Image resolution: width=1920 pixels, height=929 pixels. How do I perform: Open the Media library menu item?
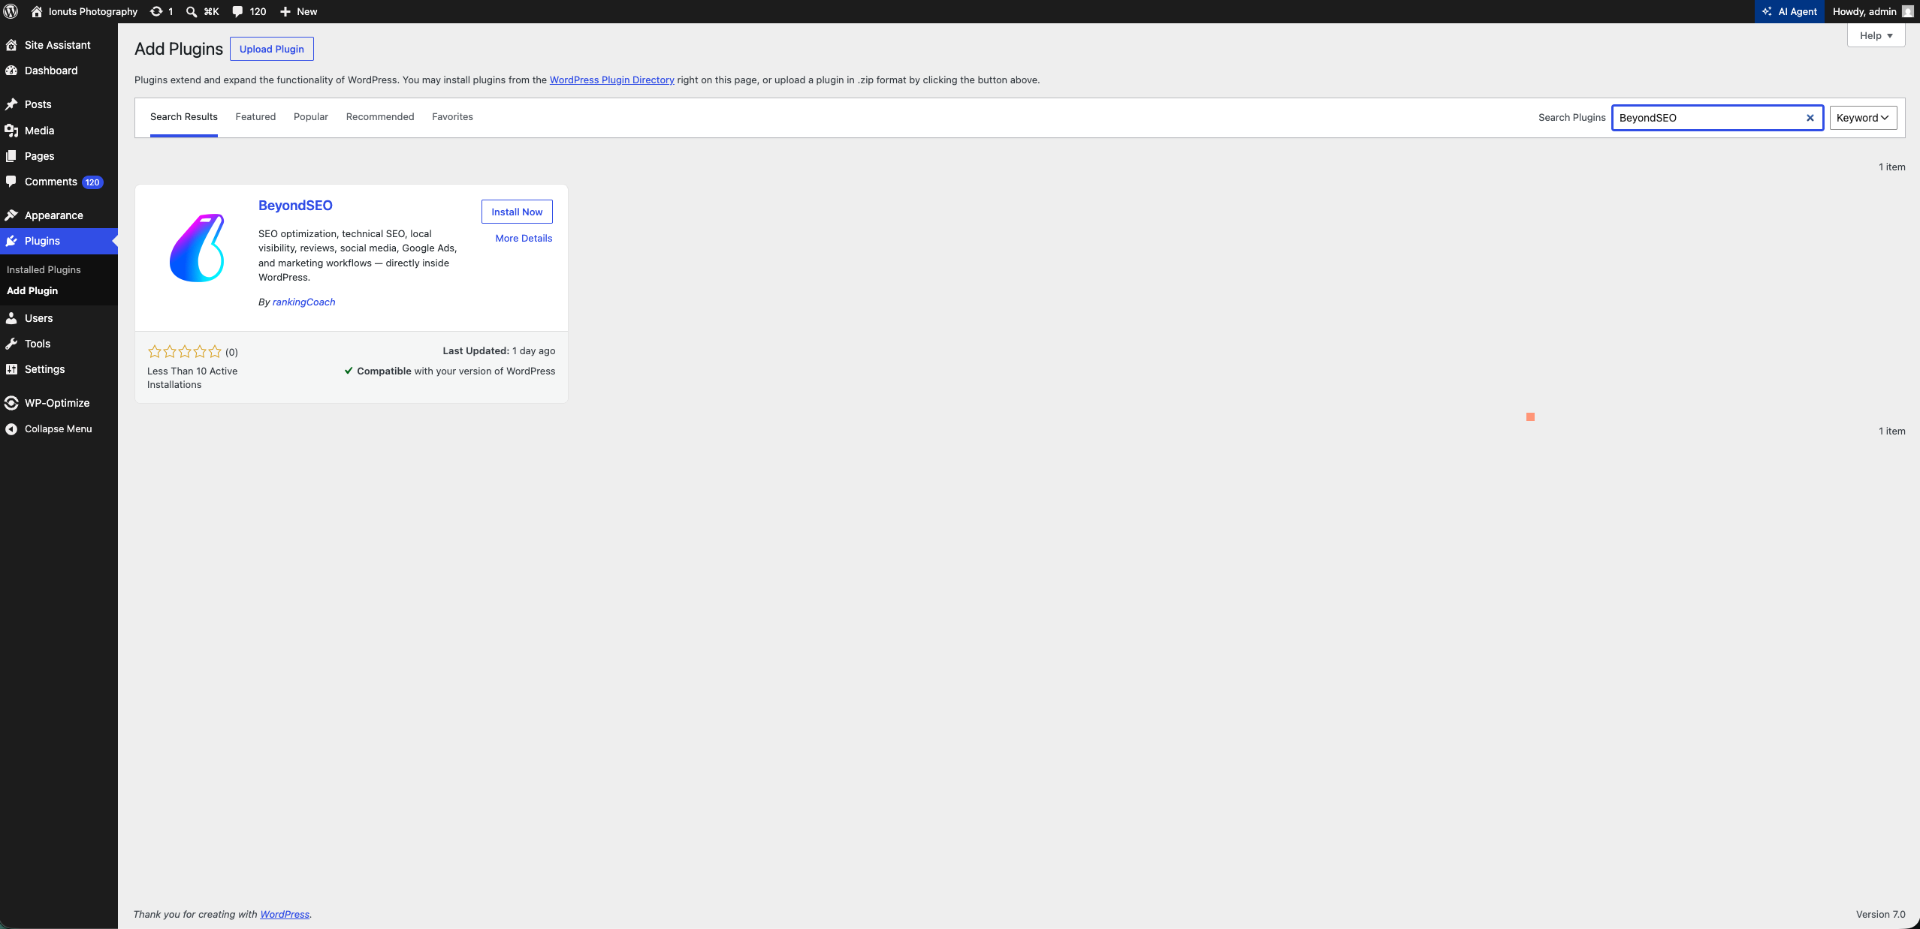[58, 130]
